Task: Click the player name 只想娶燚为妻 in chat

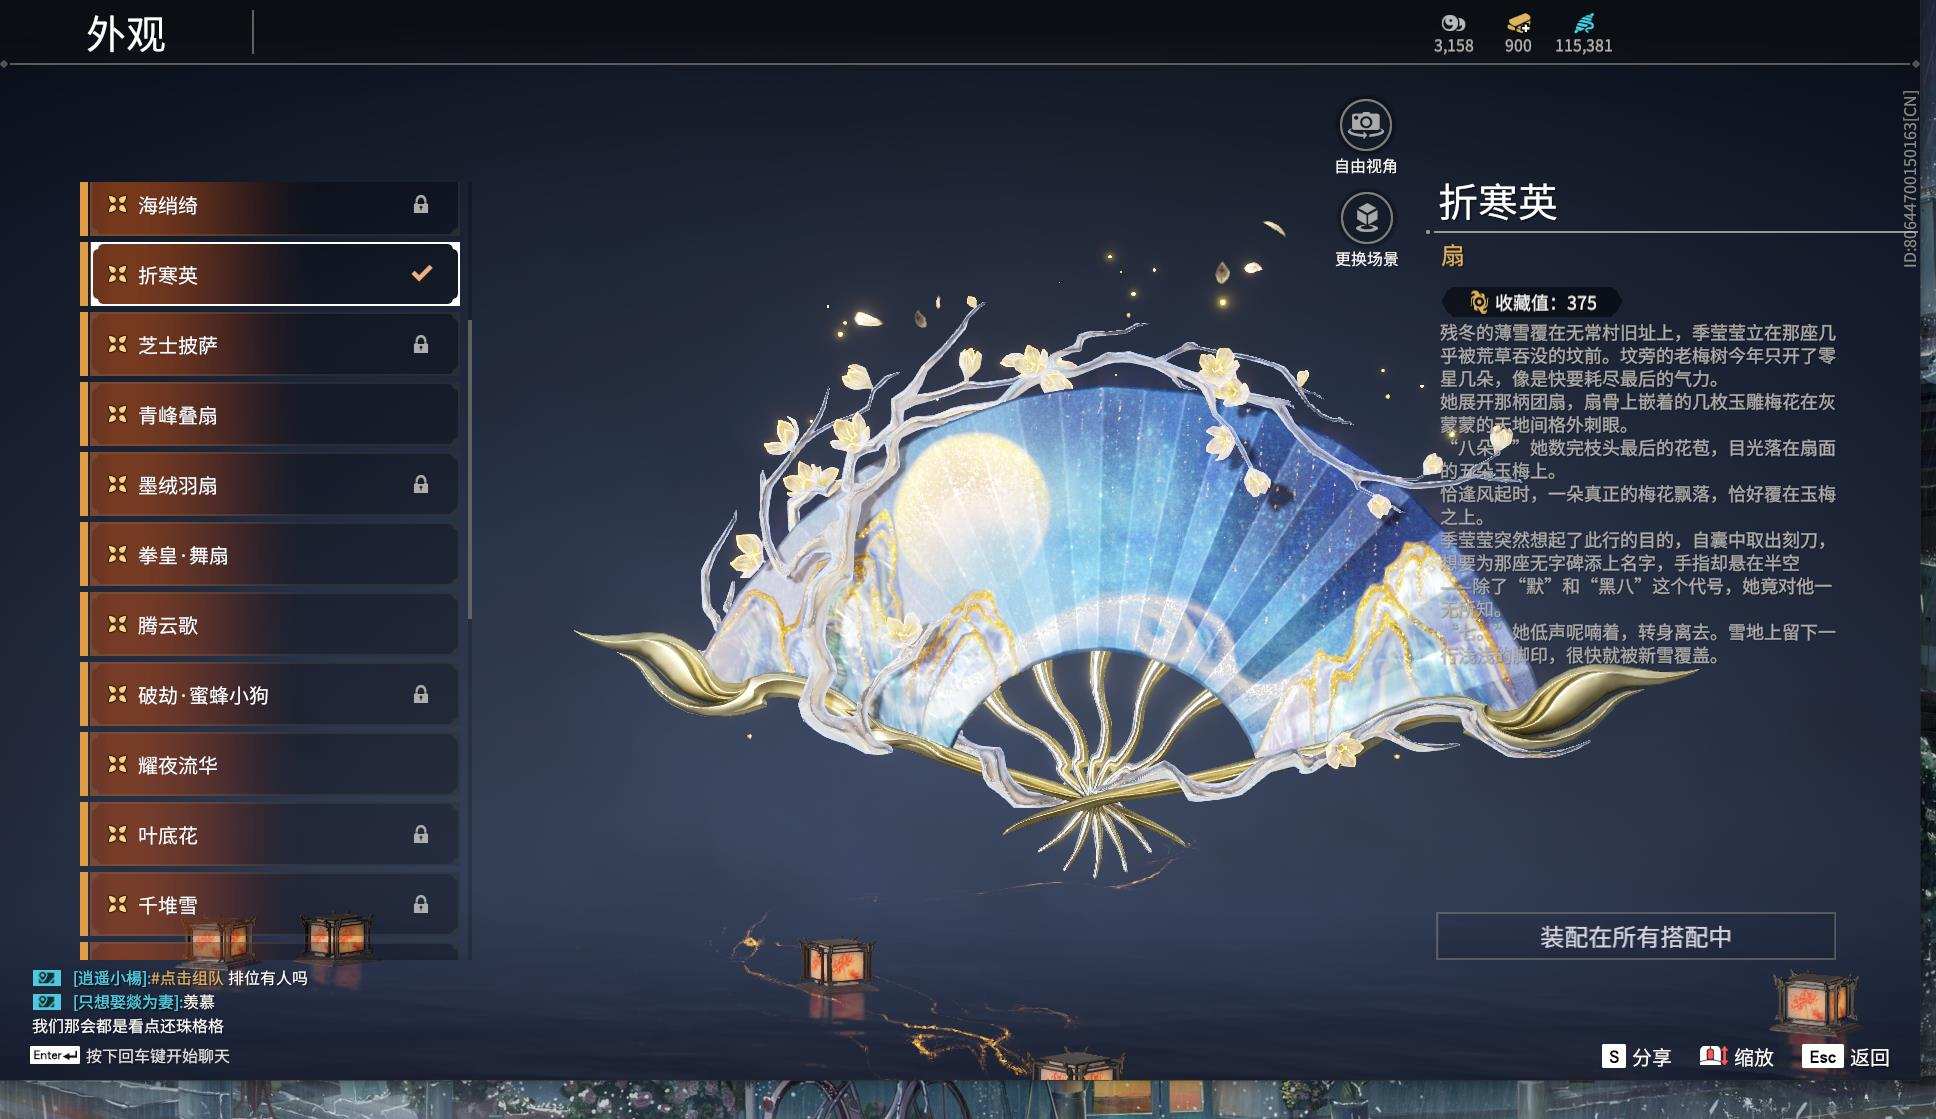Action: [127, 1002]
